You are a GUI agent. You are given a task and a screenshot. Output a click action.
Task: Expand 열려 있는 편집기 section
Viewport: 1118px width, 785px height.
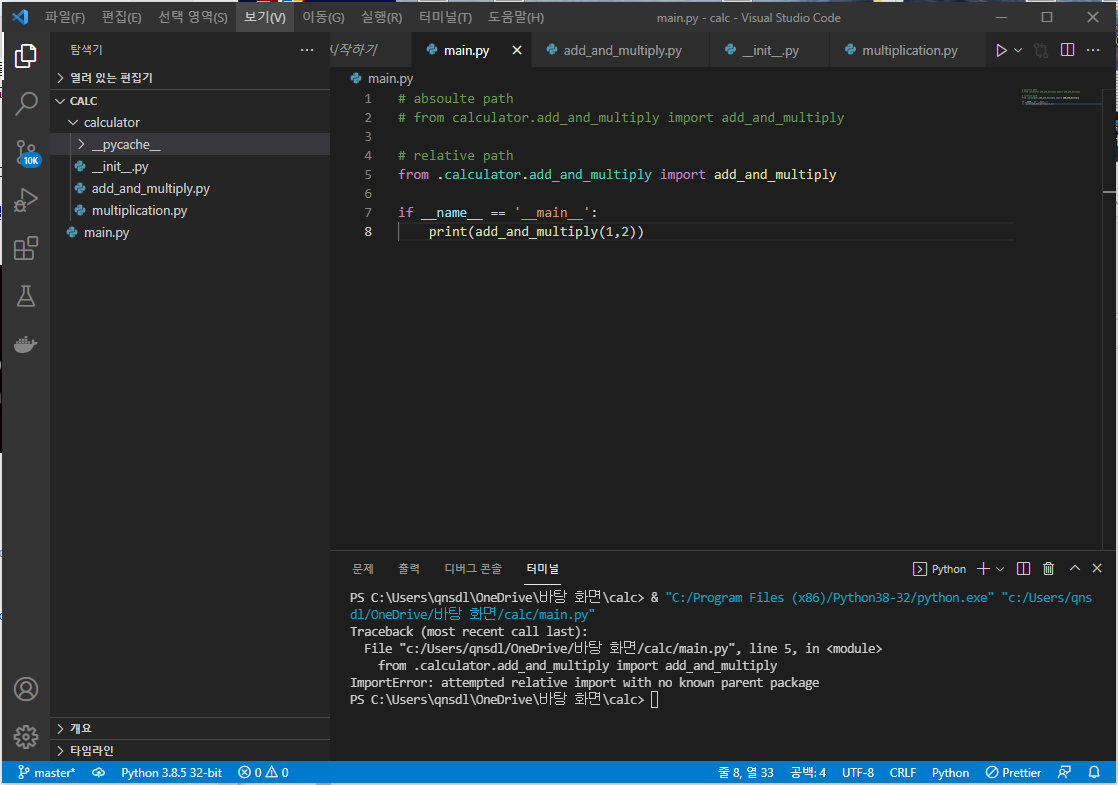click(x=190, y=78)
